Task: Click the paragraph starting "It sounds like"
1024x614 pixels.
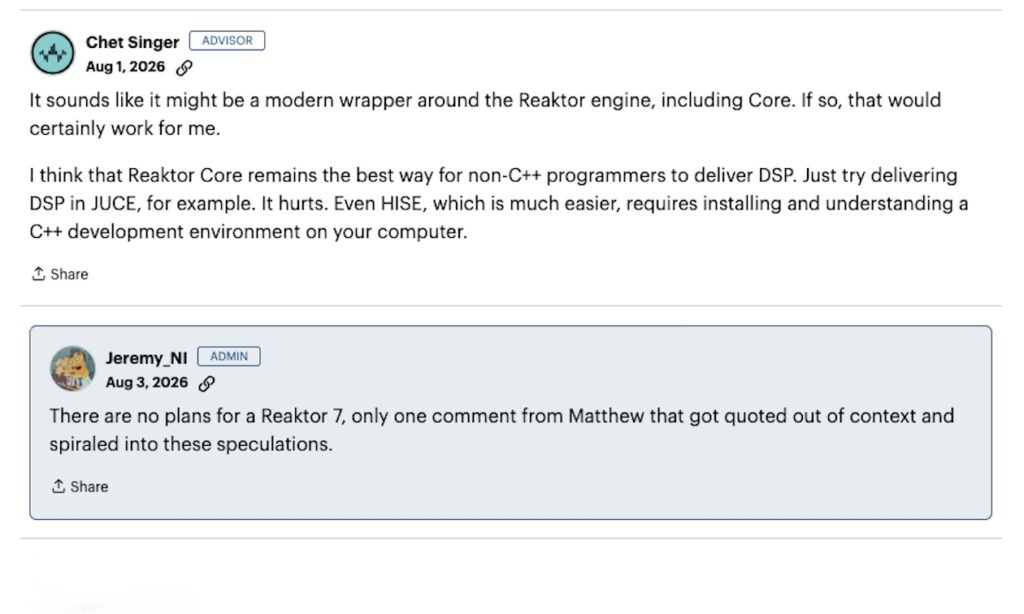Action: [x=485, y=114]
